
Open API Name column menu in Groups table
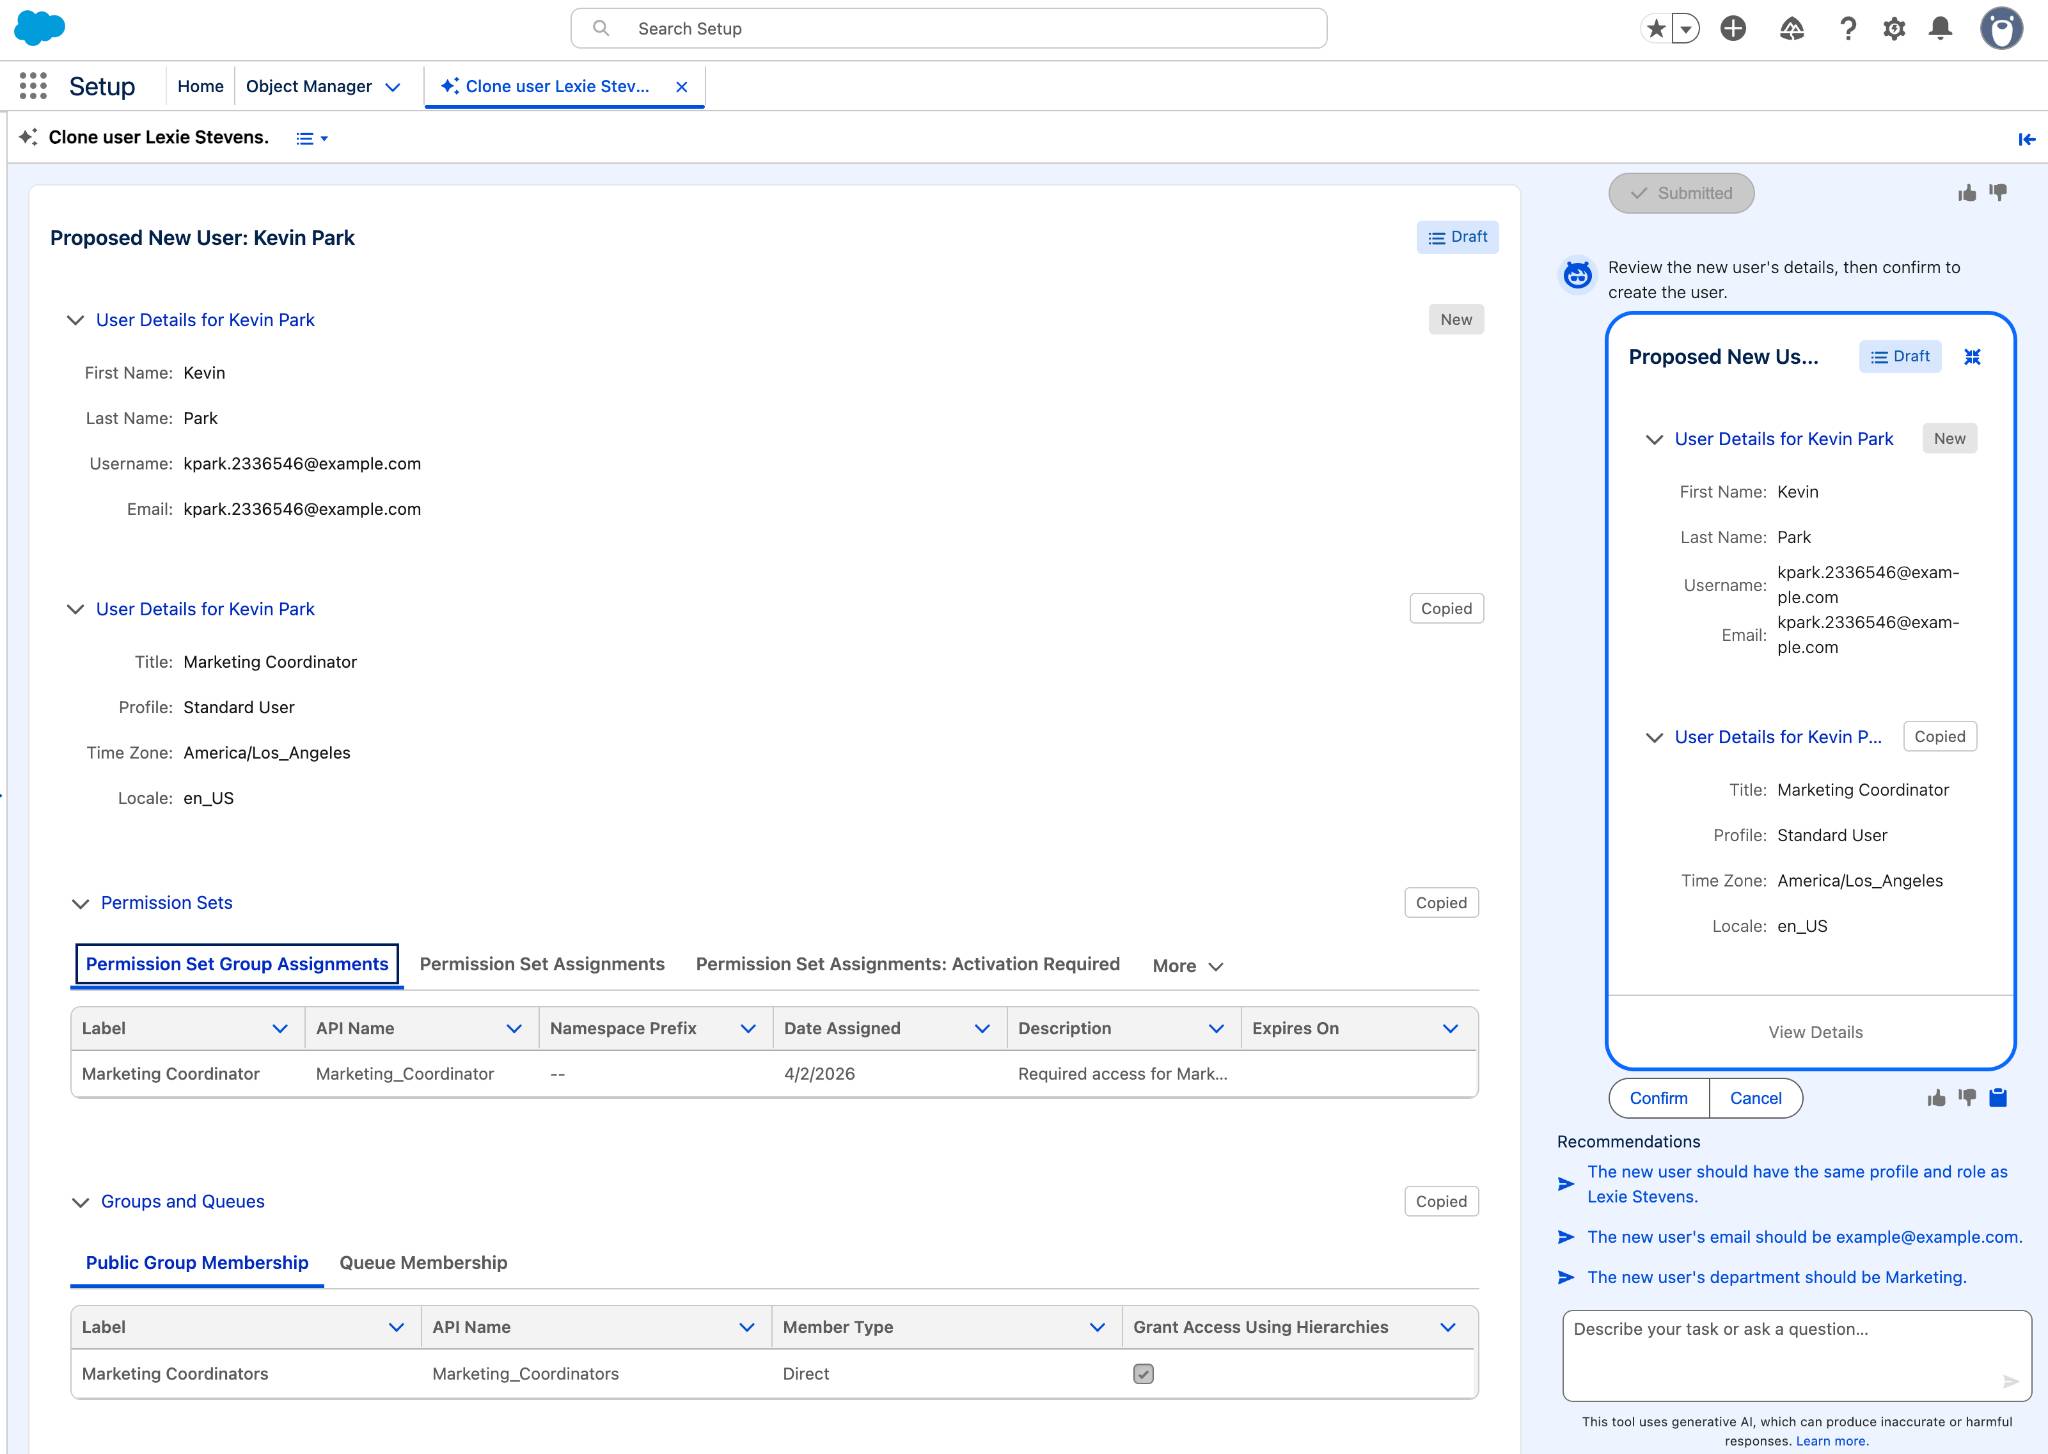point(746,1327)
